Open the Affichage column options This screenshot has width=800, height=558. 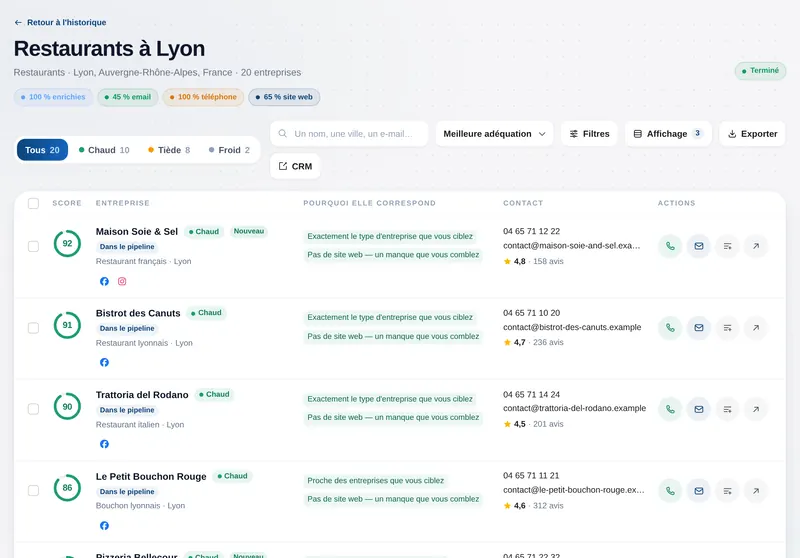tap(668, 134)
